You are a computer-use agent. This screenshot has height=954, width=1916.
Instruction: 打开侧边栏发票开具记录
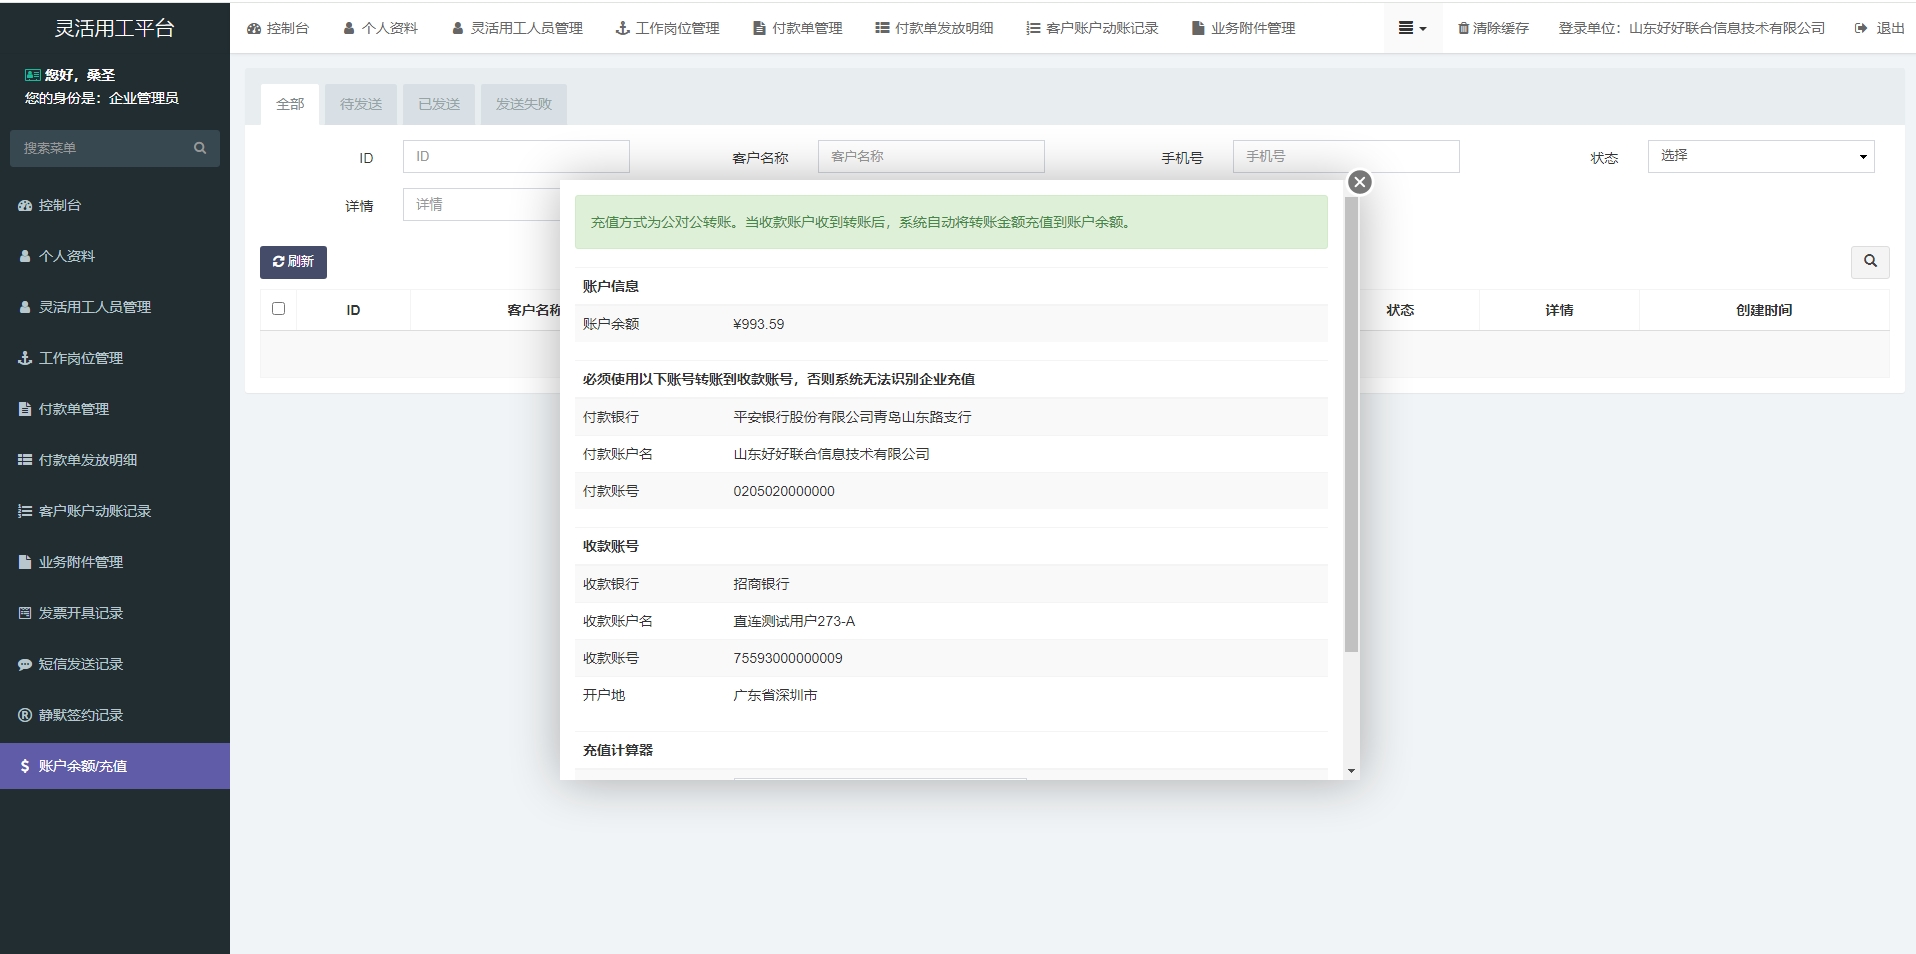[x=80, y=613]
